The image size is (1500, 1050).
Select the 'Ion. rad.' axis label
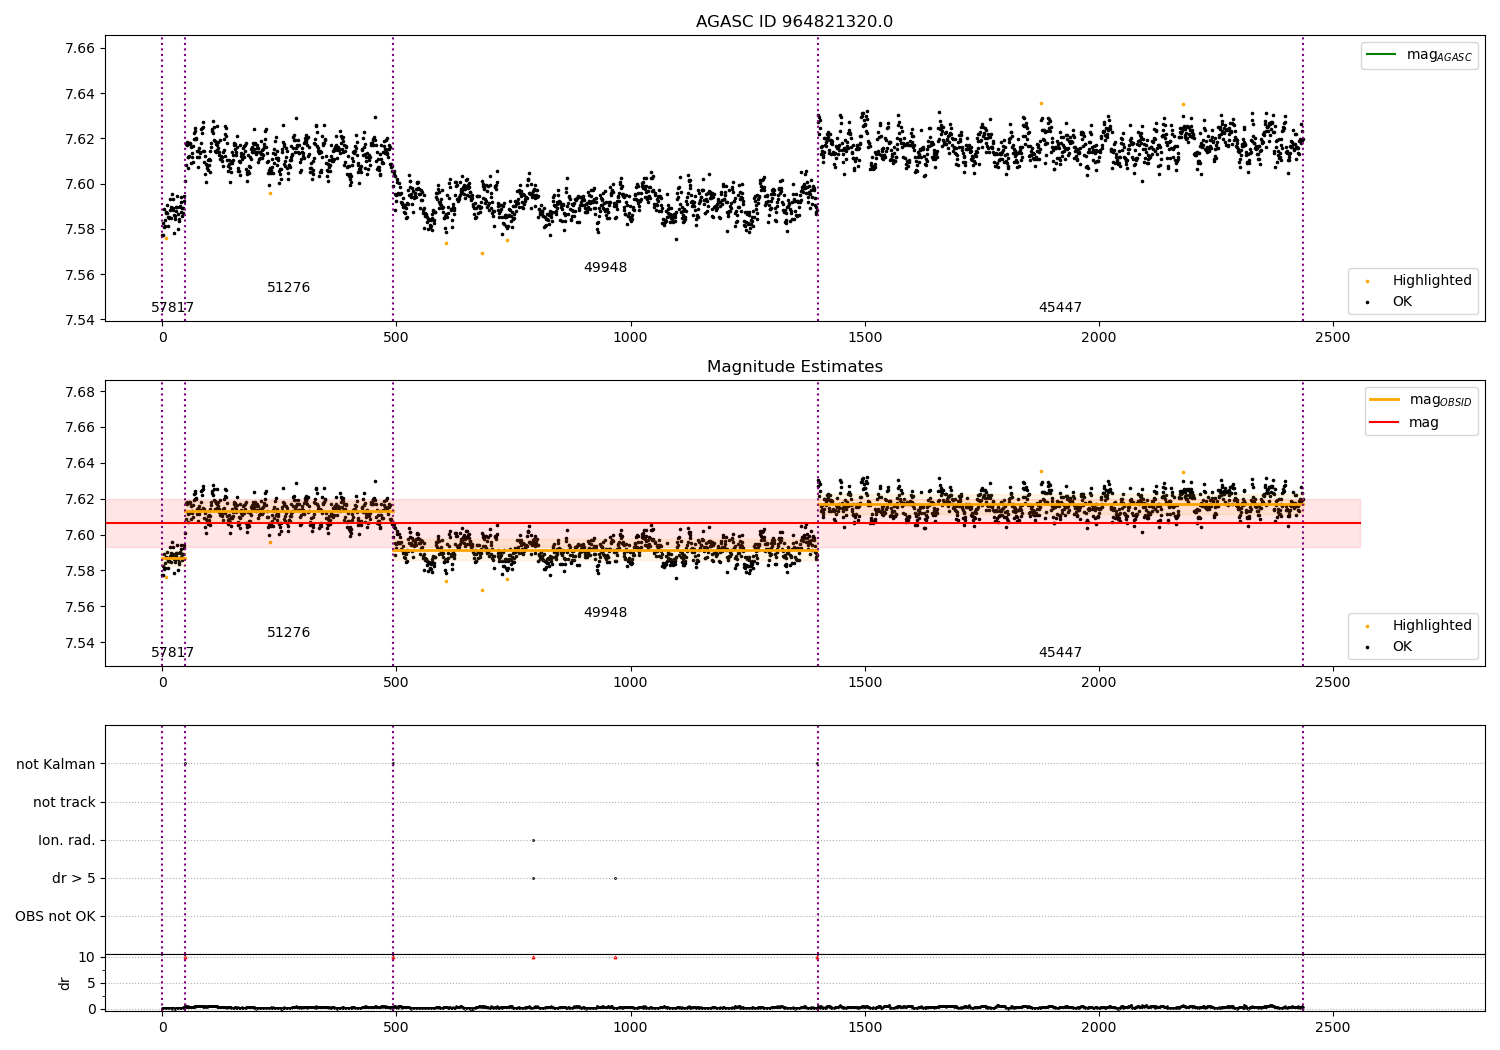[x=67, y=841]
